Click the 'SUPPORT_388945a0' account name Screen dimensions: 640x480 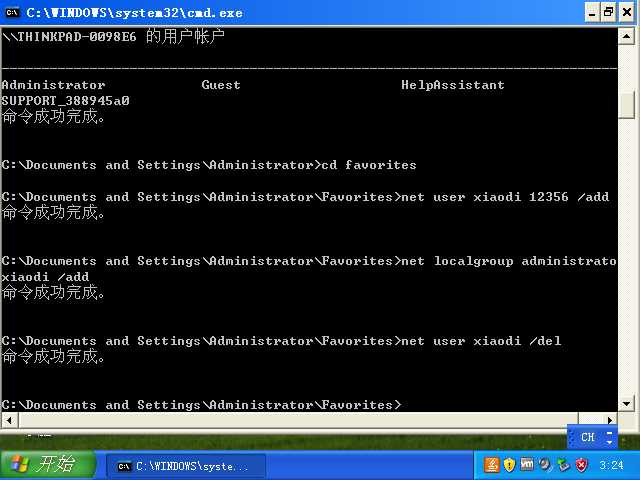click(x=65, y=101)
